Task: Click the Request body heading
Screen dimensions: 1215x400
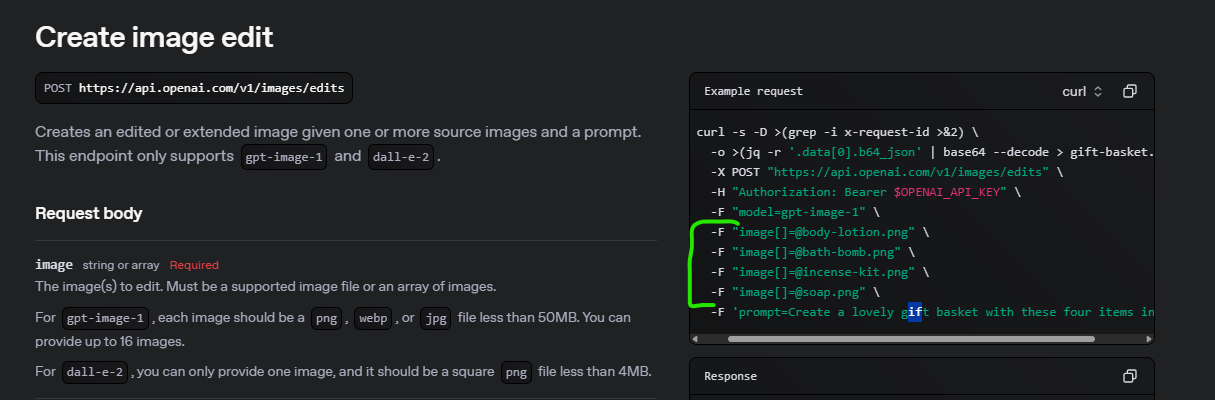Action: [x=88, y=213]
